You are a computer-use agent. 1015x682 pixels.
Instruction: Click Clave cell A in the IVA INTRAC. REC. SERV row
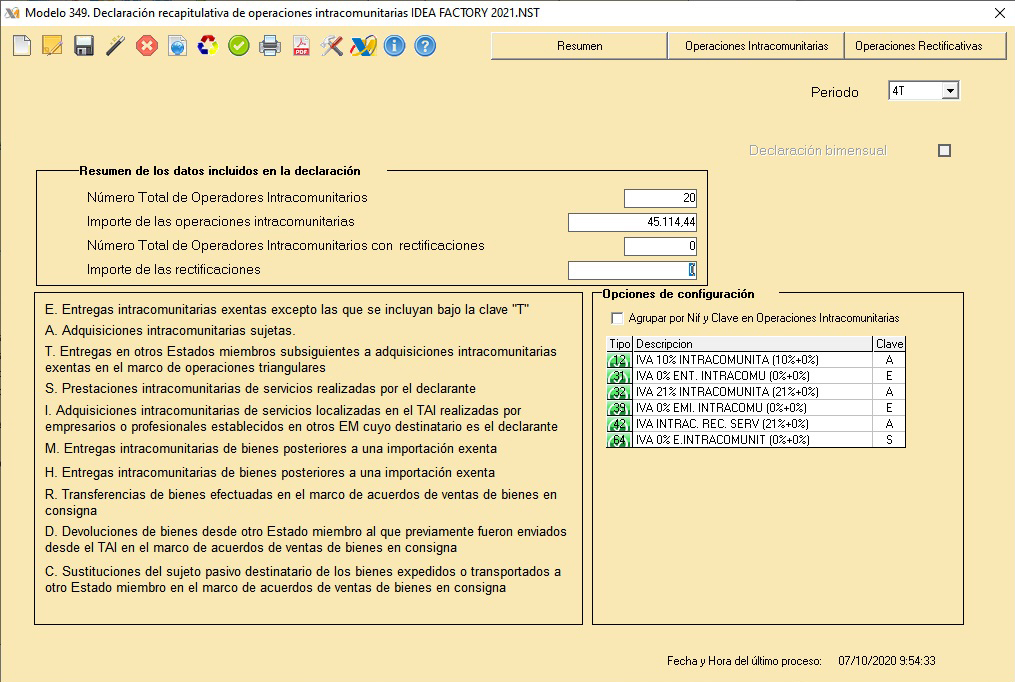[889, 424]
